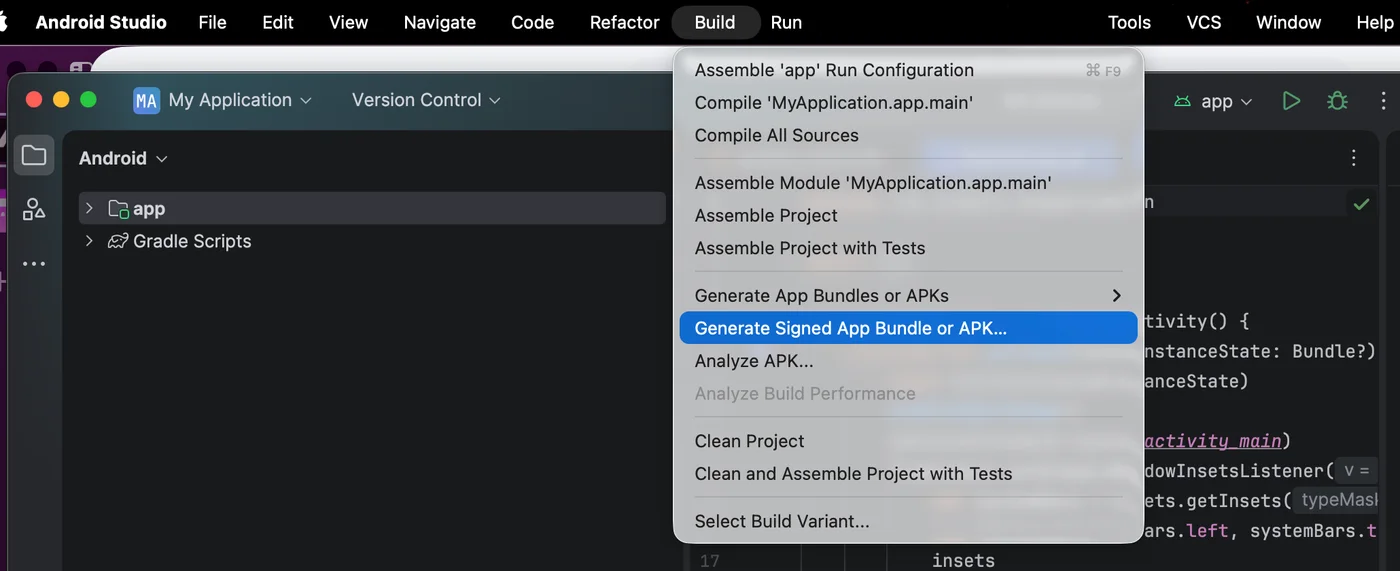
Task: Choose Assemble Project with Tests
Action: (x=908, y=248)
